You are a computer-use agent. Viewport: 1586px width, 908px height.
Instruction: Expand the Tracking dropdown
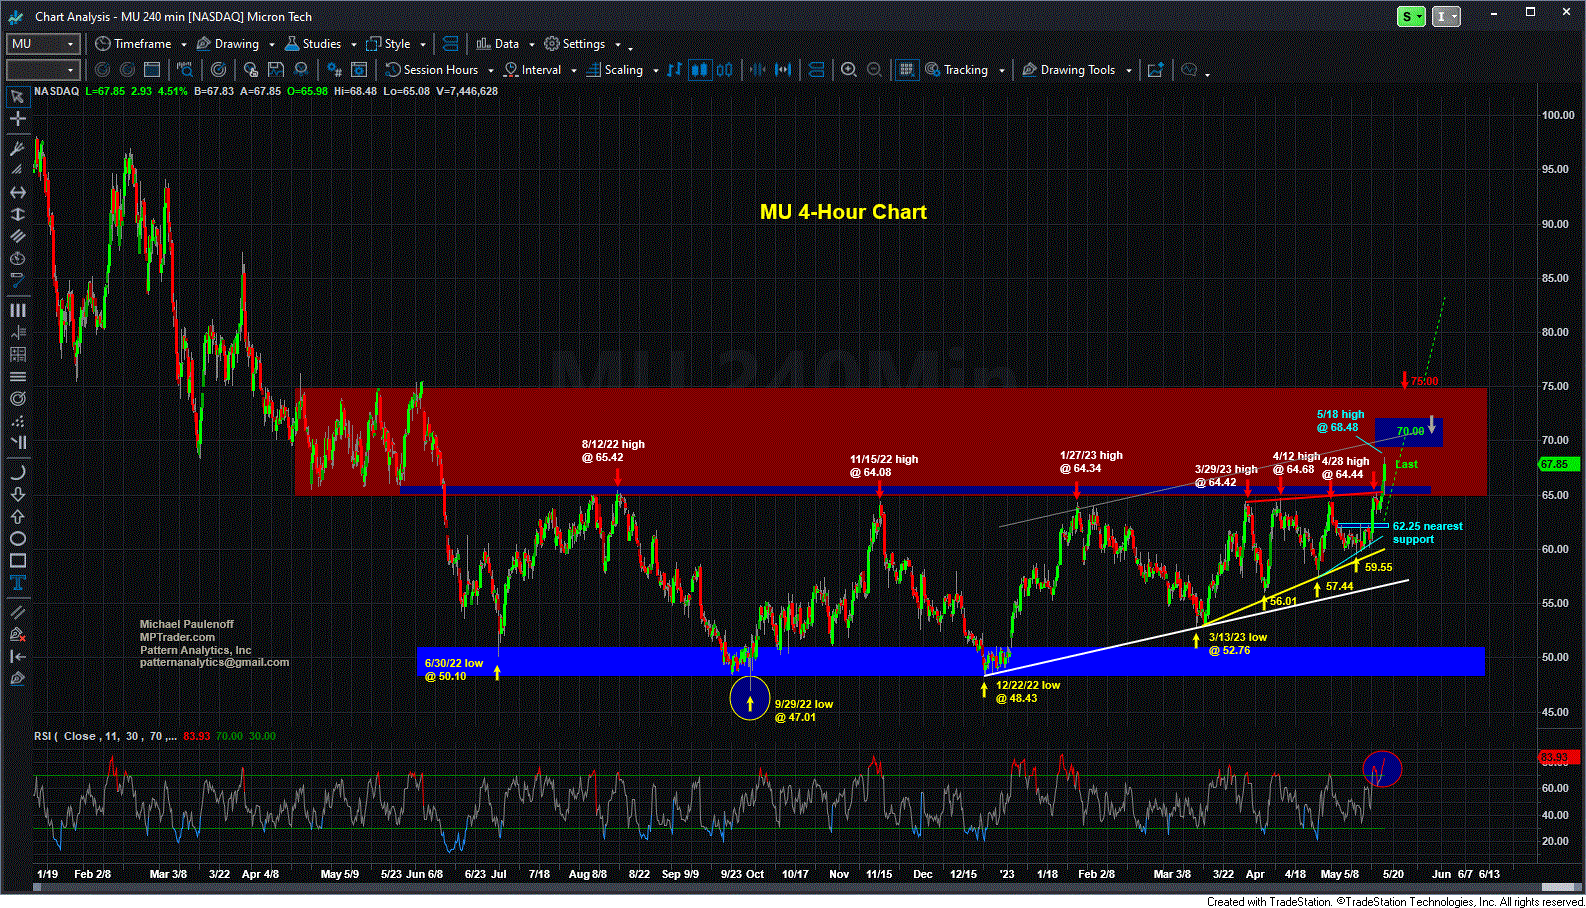pos(1001,70)
